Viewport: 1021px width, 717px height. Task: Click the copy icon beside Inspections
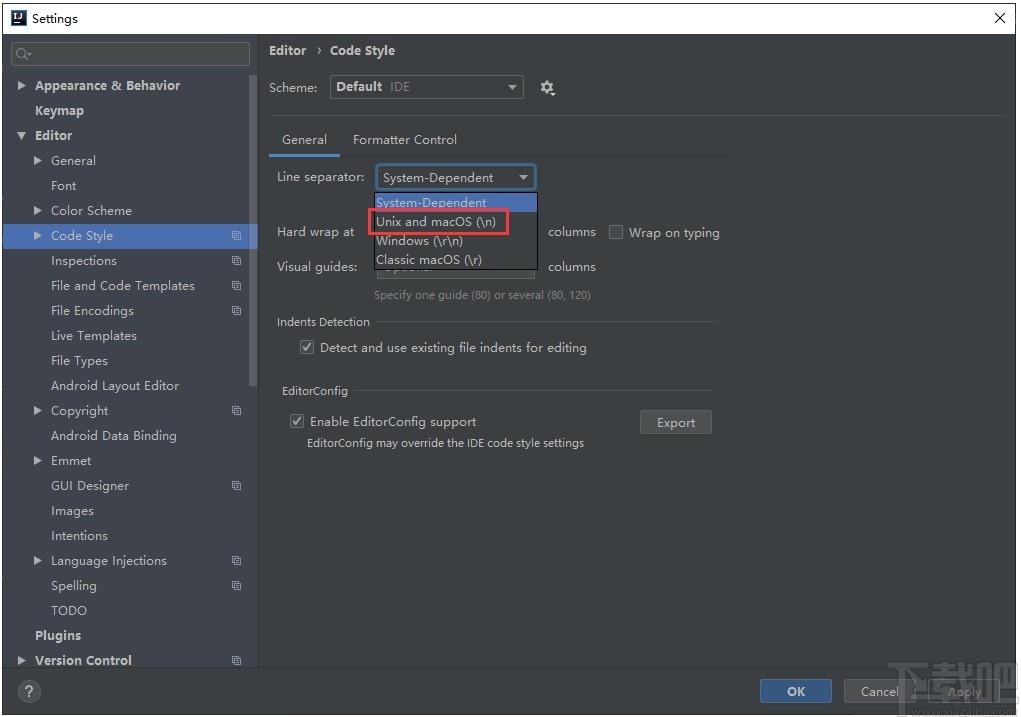point(236,261)
